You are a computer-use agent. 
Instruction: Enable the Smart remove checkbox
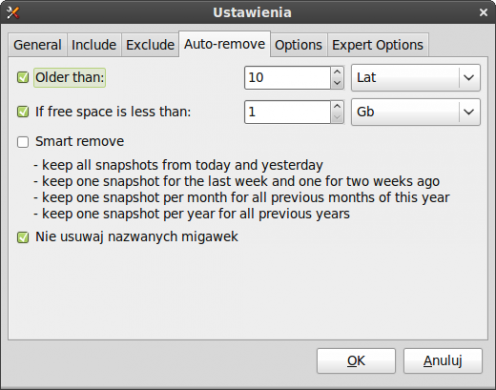point(23,142)
